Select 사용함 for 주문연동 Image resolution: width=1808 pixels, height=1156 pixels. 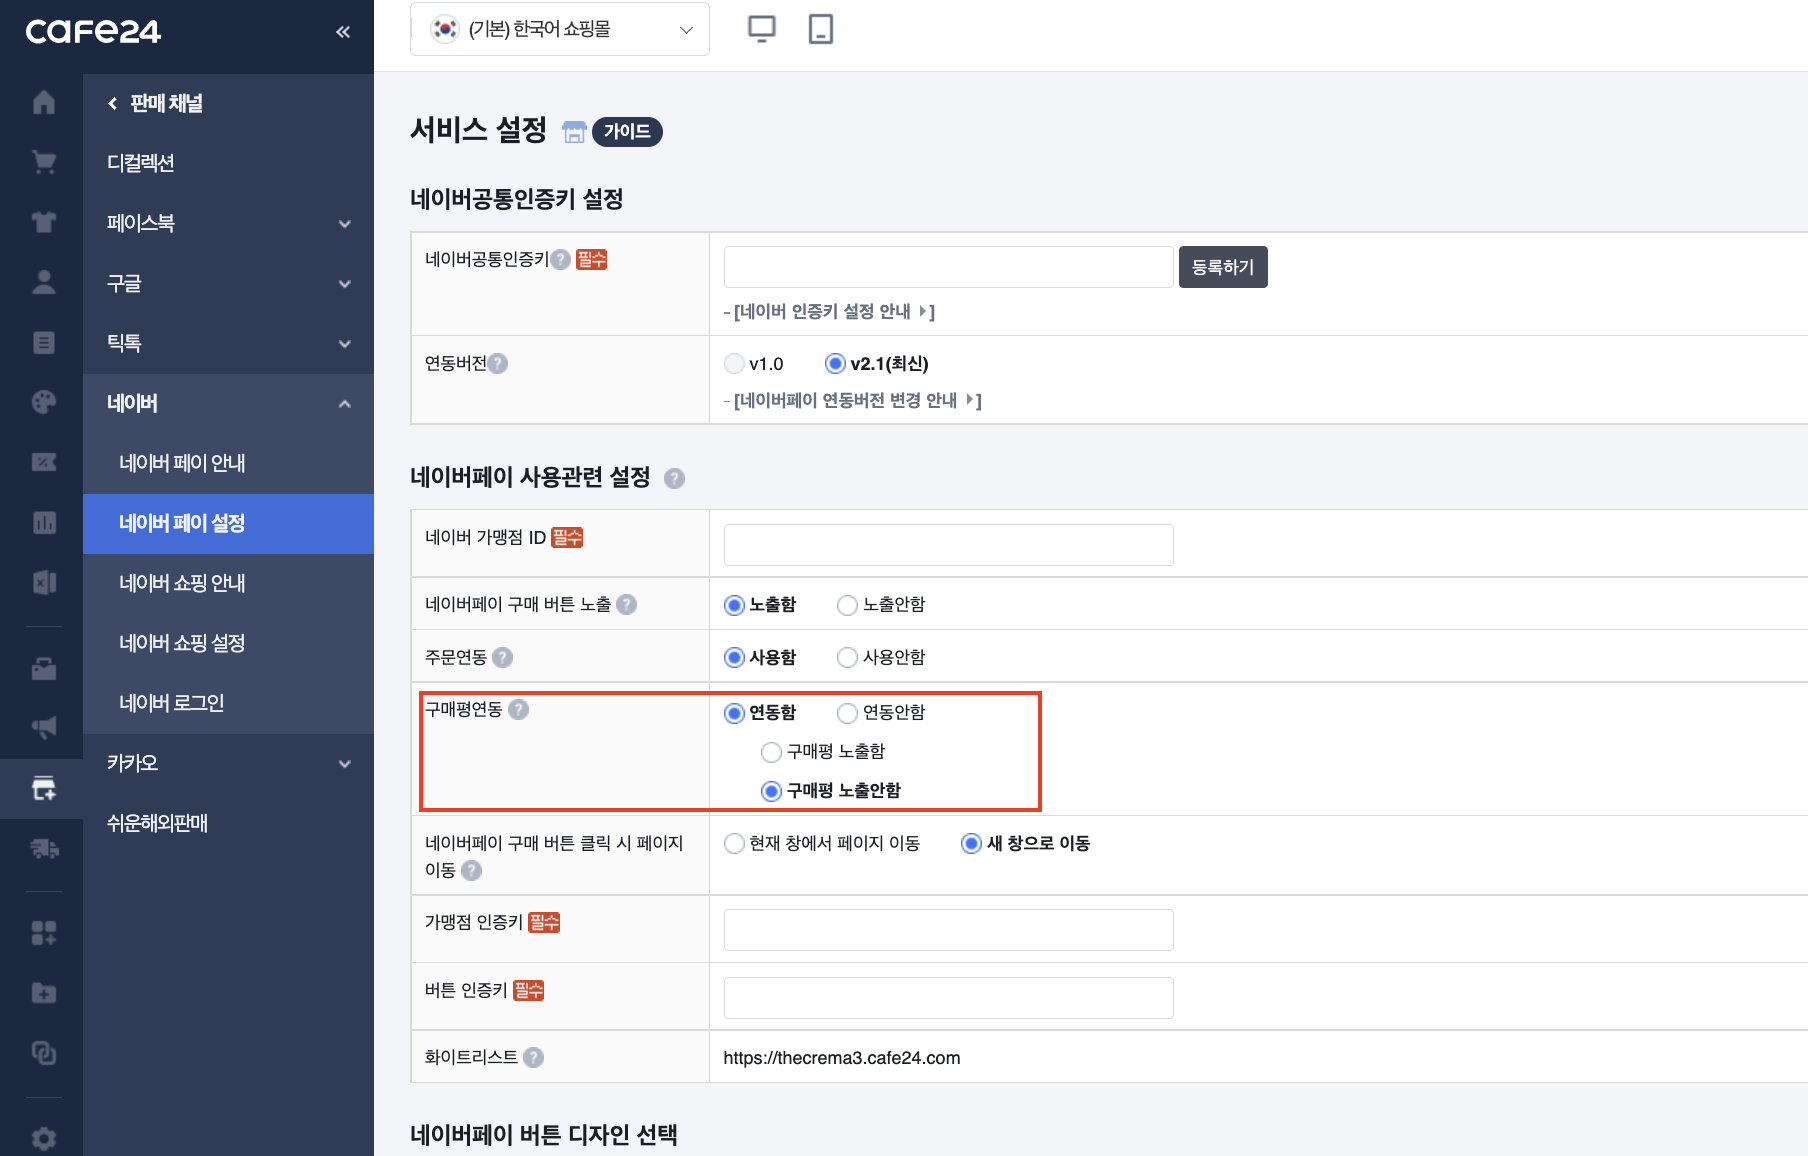[735, 657]
